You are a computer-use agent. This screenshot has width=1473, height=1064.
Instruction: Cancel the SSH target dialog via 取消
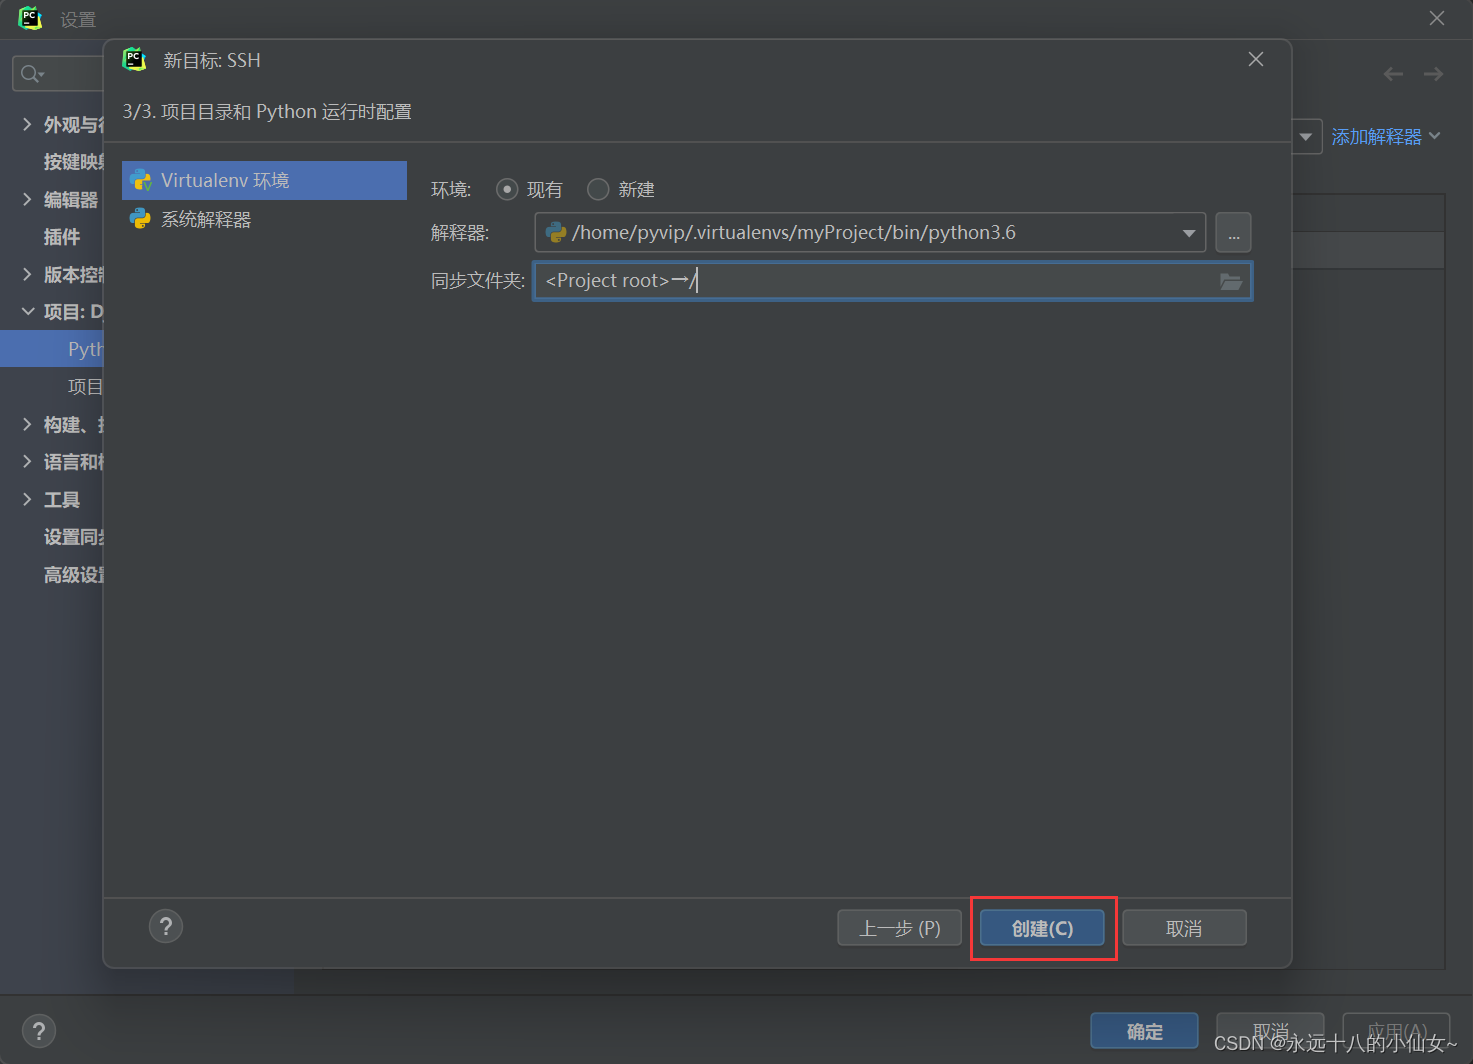pyautogui.click(x=1184, y=928)
